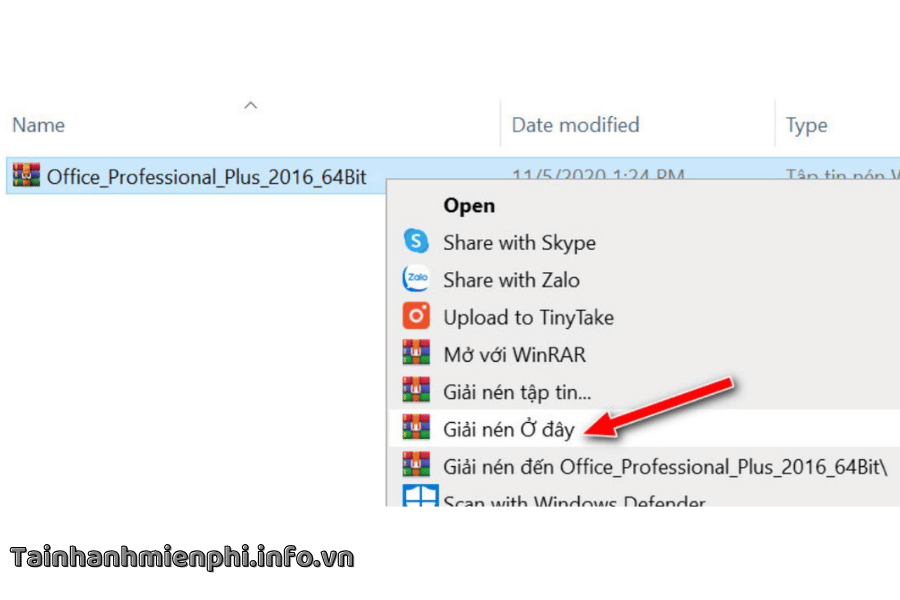Choose Upload to TinyTake
The height and width of the screenshot is (600, 900).
coord(528,317)
